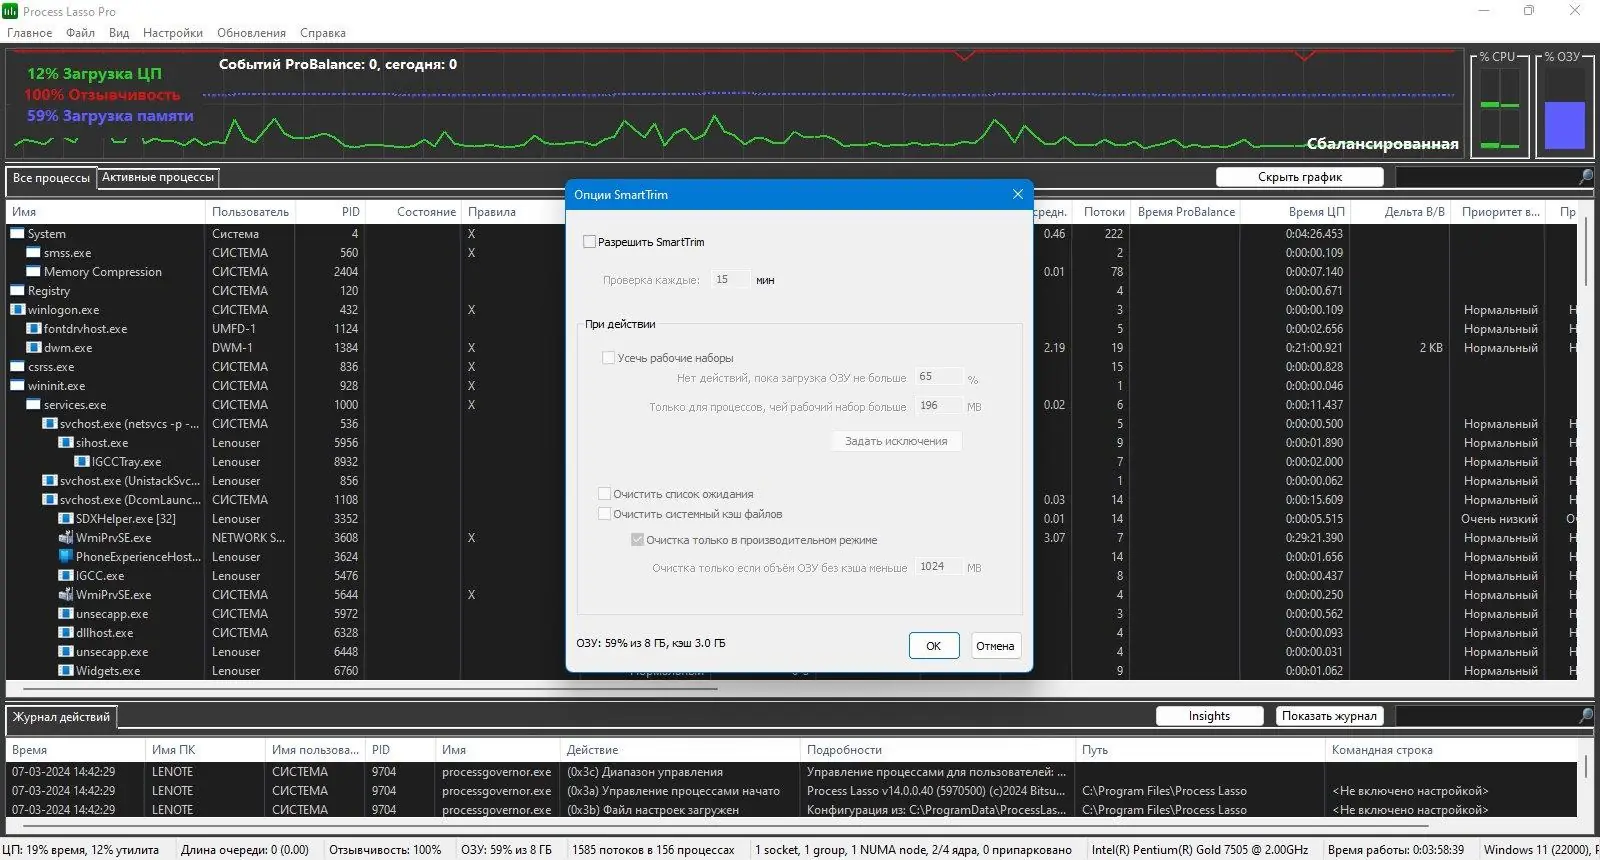Switch to the 'Активные процессы' tab
Viewport: 1600px width, 860px height.
click(x=158, y=177)
